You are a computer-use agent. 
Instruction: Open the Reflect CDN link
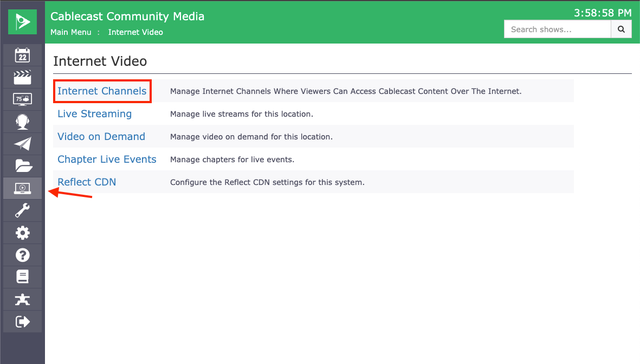click(x=87, y=182)
